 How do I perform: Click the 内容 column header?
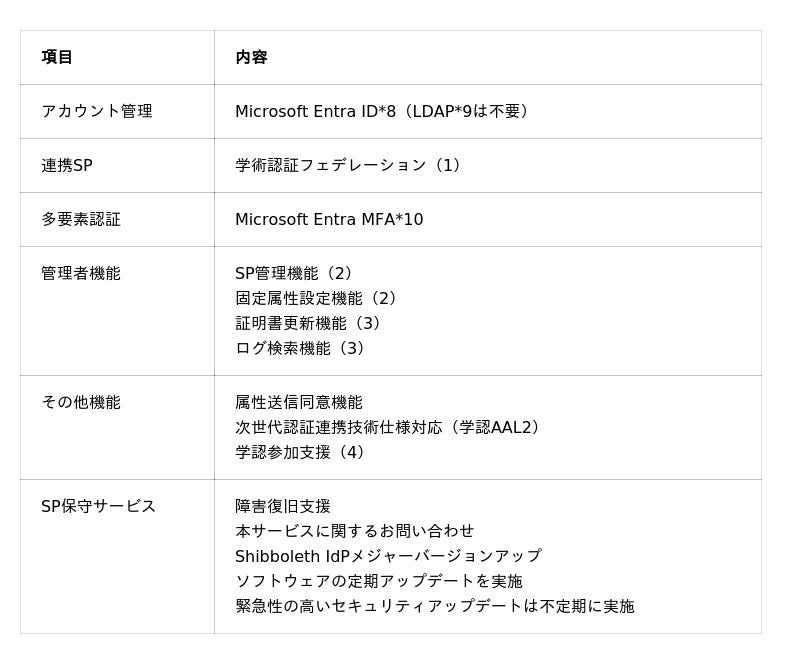point(251,57)
